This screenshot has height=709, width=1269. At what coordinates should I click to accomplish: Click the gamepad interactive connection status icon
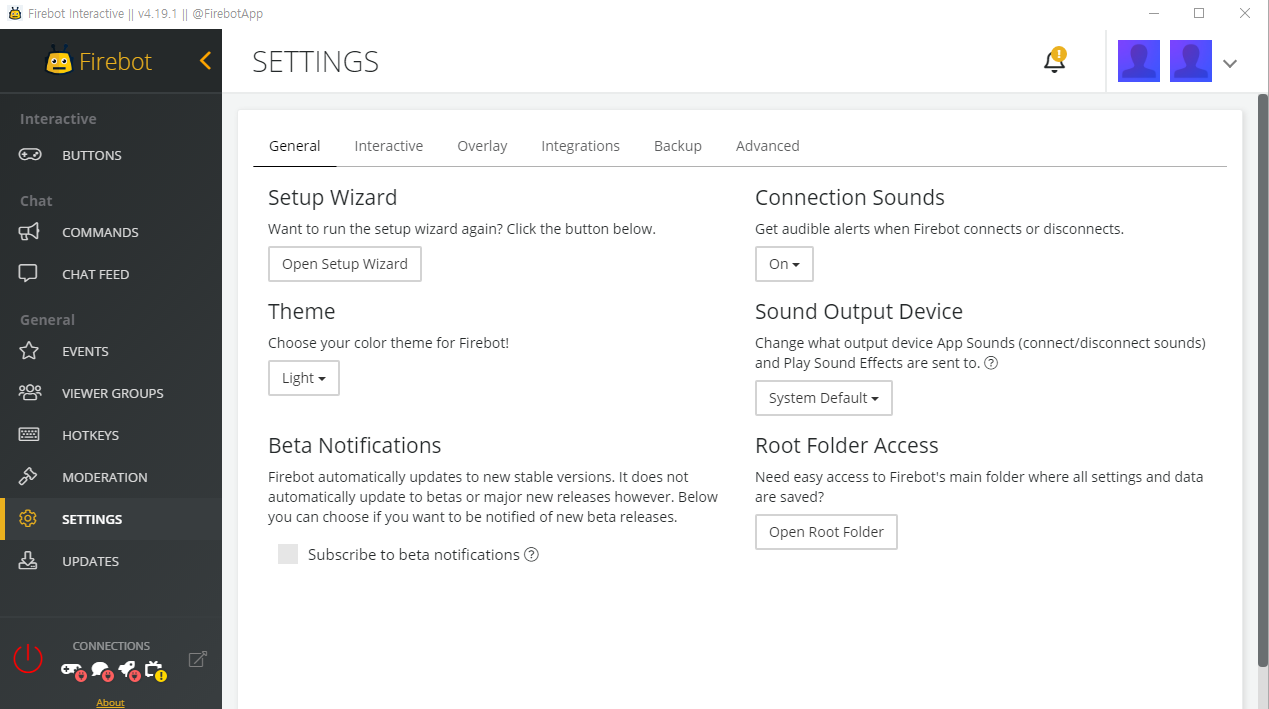(73, 670)
